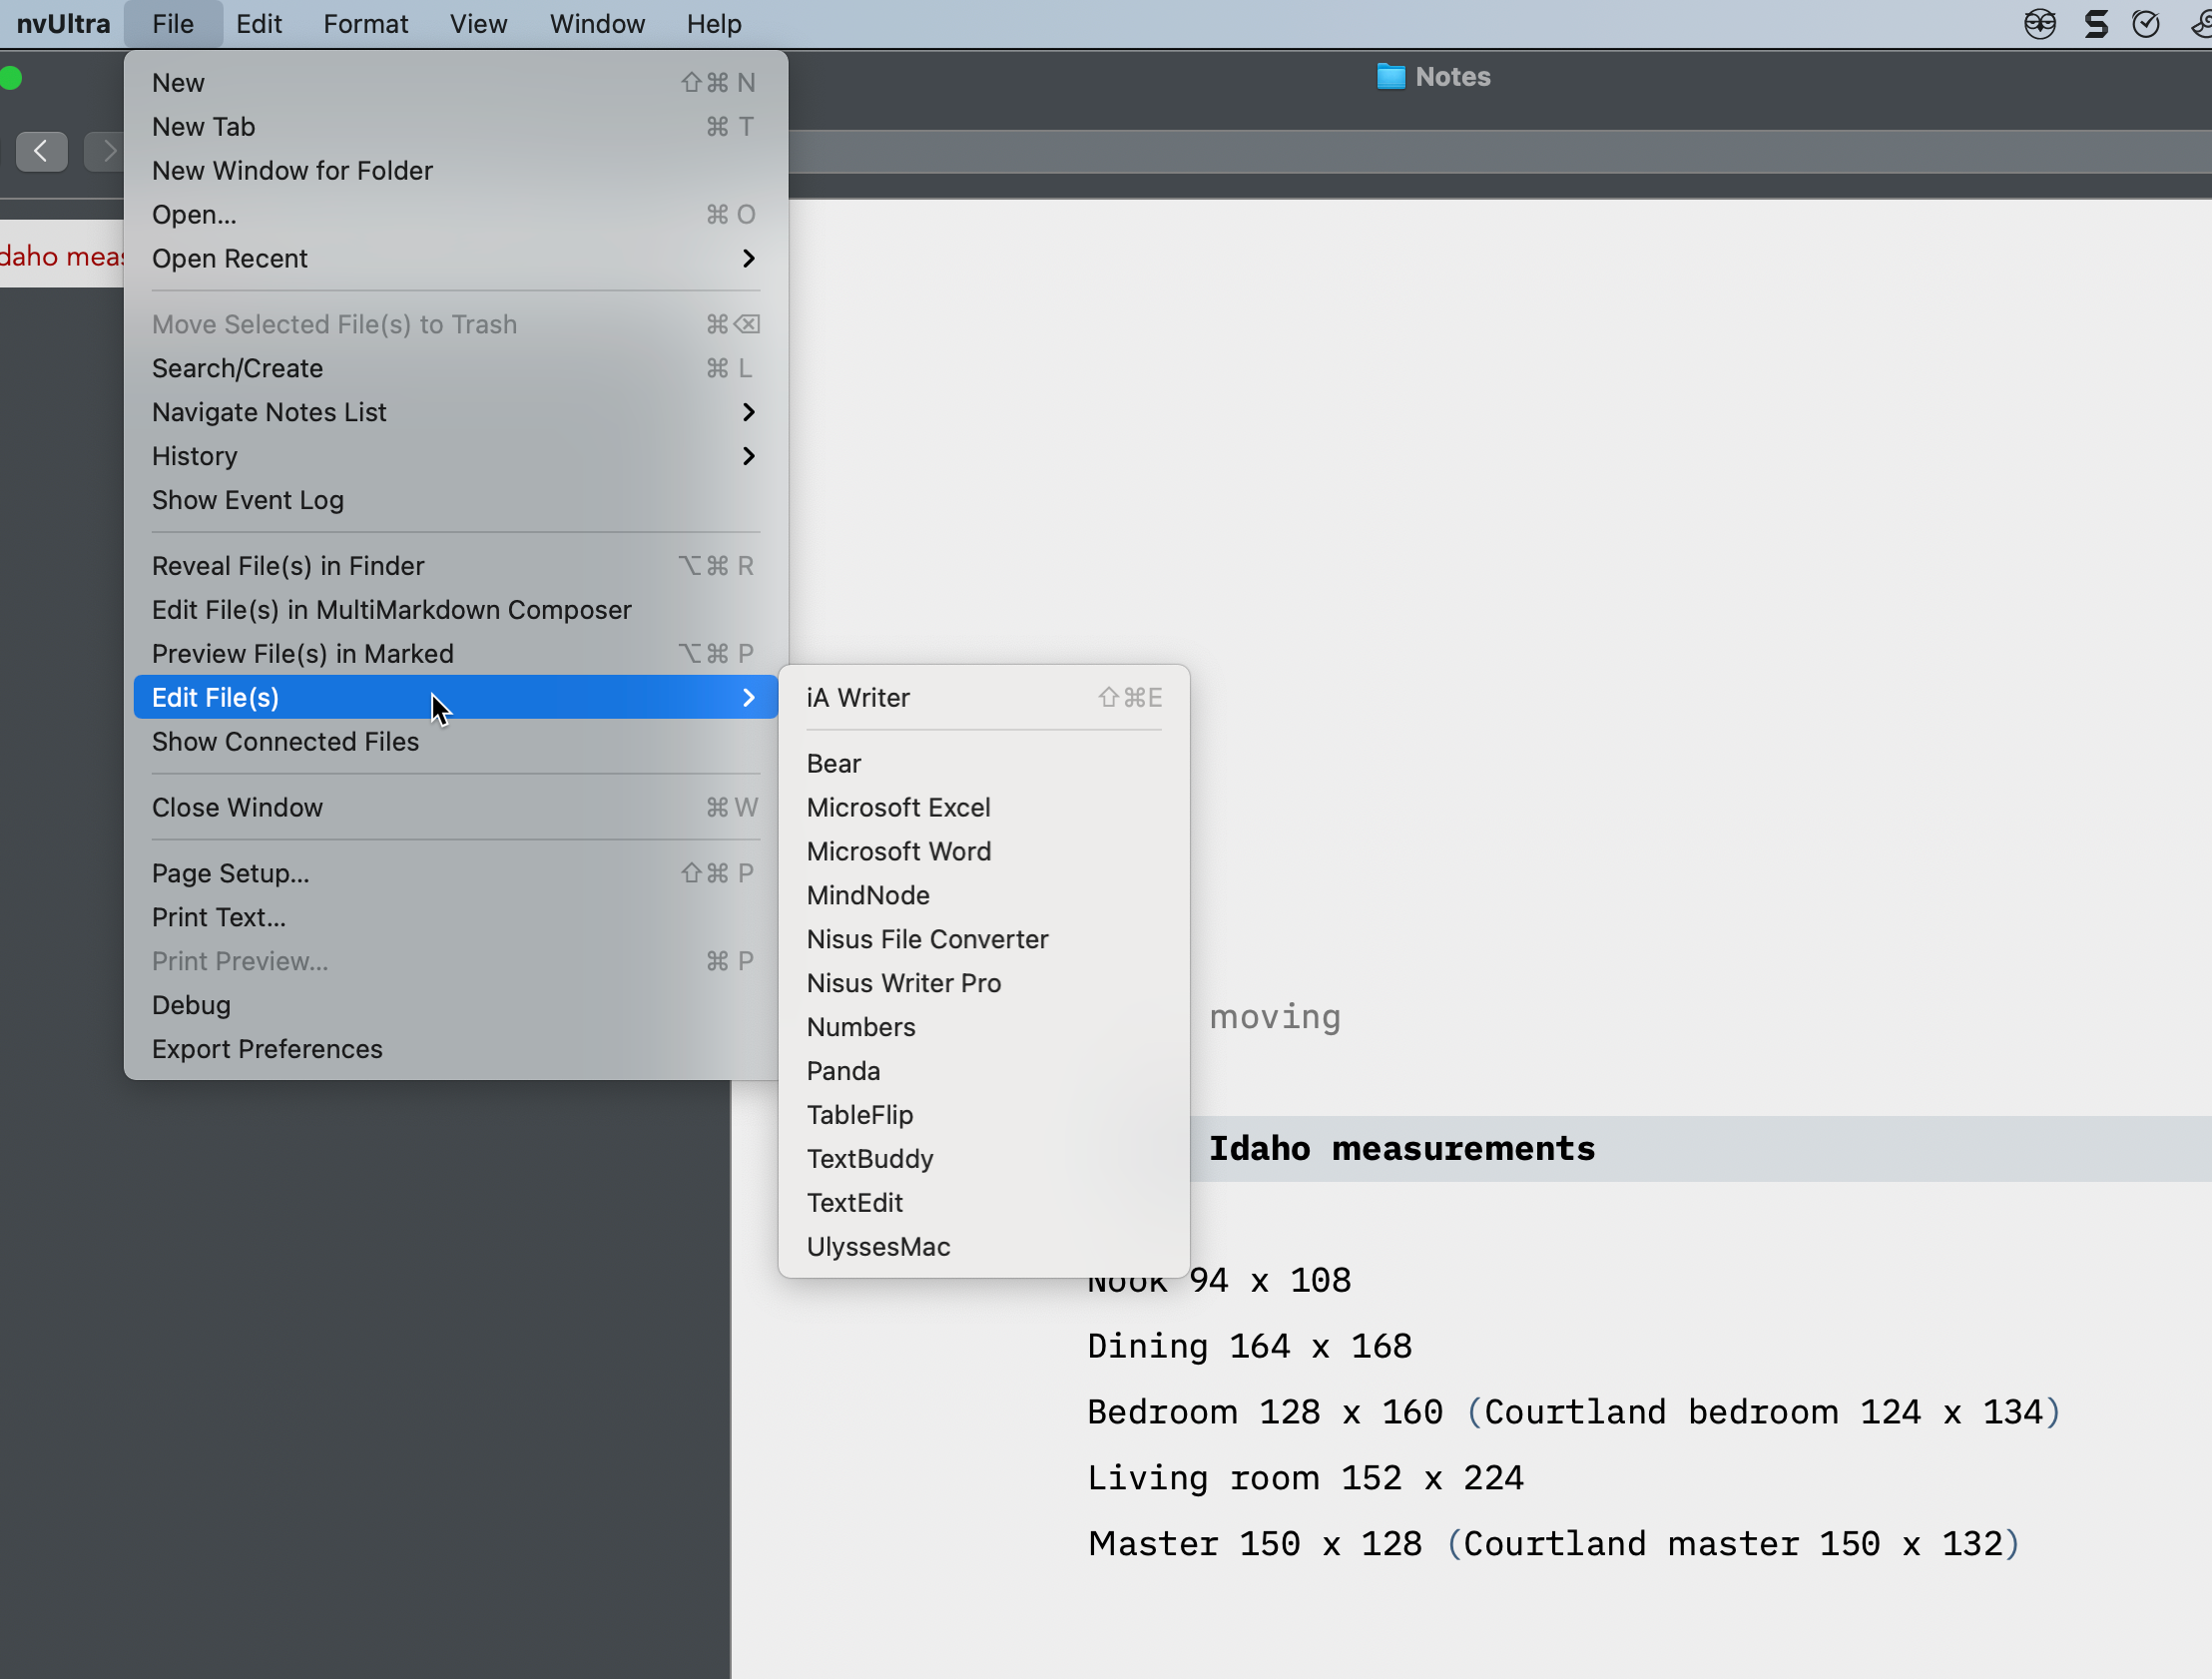Expand the Open Recent submenu
The width and height of the screenshot is (2212, 1679).
click(x=748, y=258)
